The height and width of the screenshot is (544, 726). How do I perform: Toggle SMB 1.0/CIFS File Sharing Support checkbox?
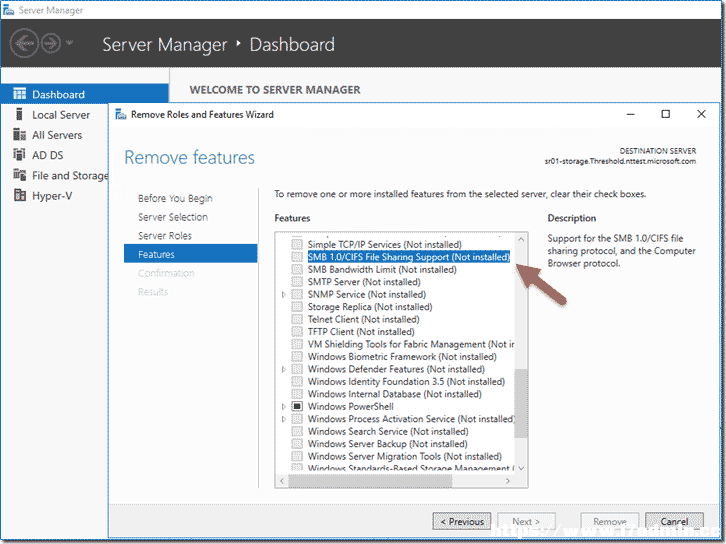click(297, 256)
